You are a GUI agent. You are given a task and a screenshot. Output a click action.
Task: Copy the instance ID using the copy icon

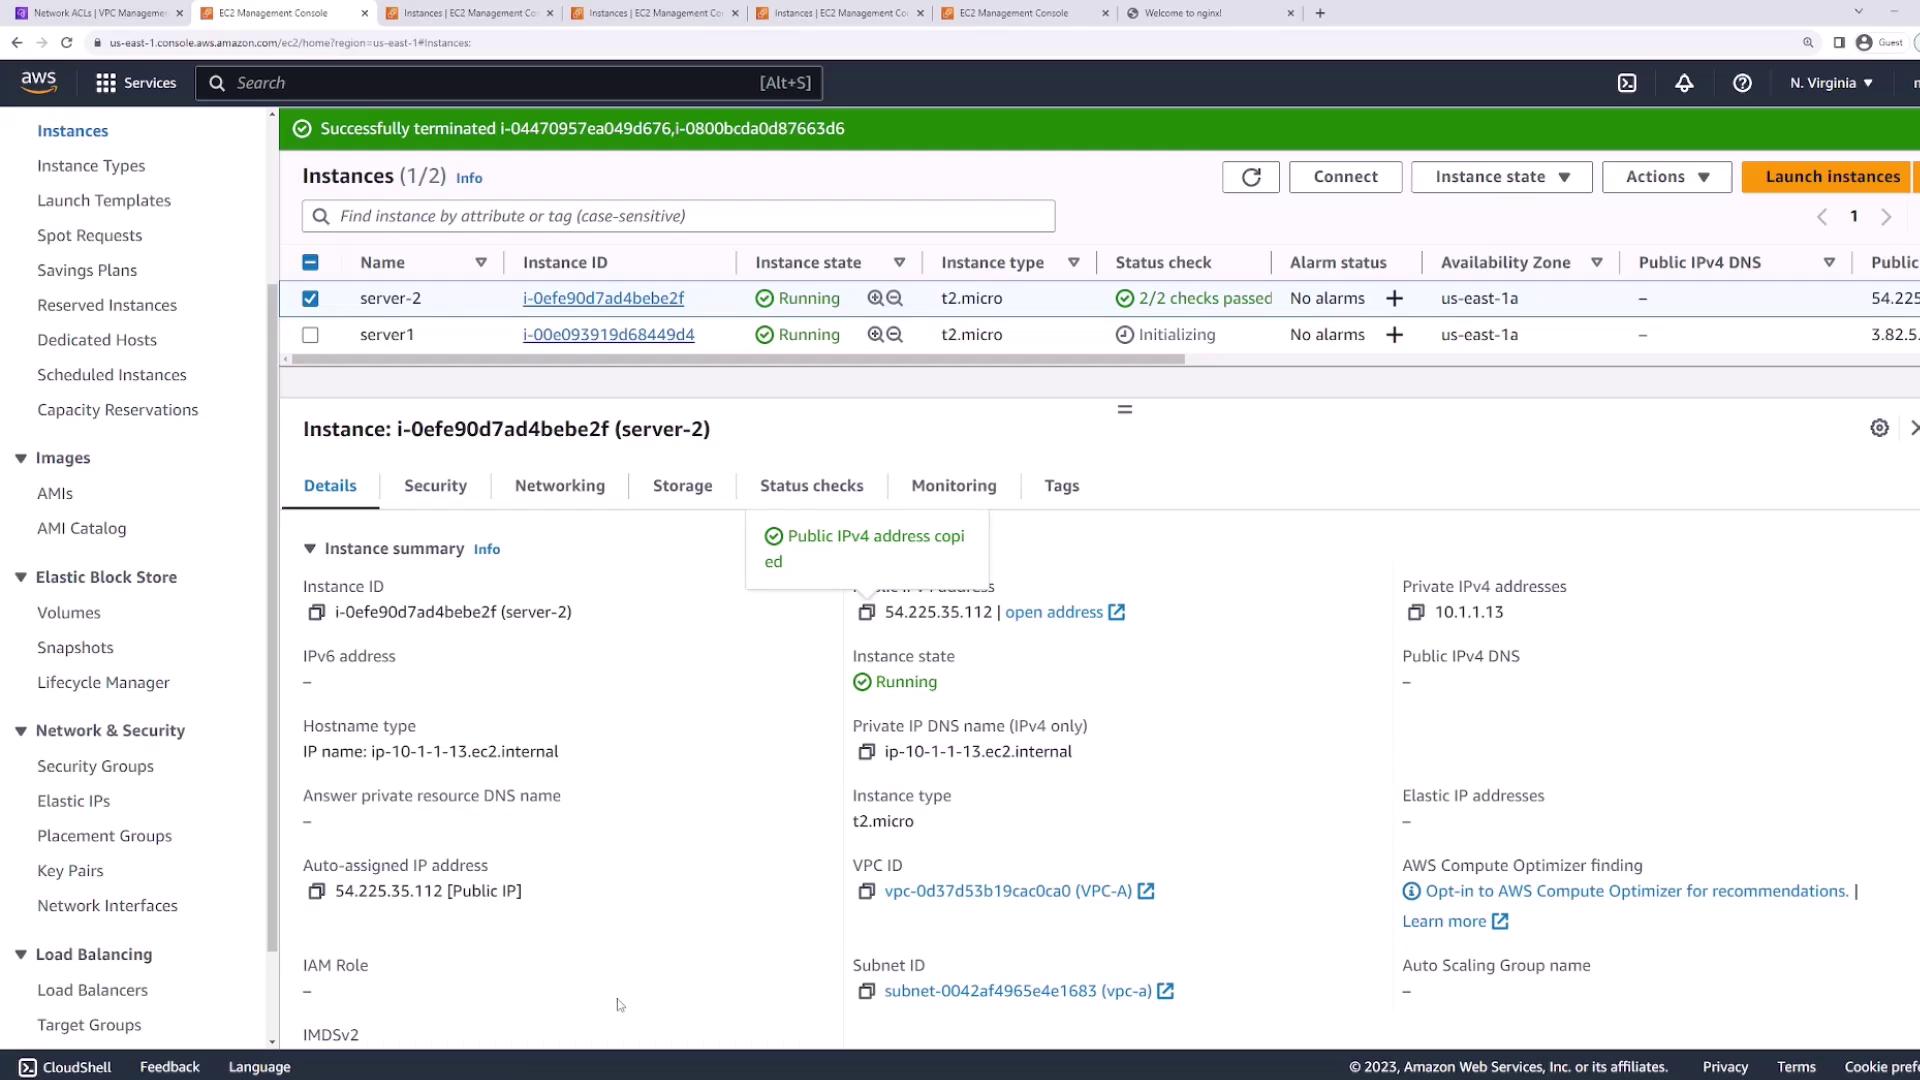(317, 612)
